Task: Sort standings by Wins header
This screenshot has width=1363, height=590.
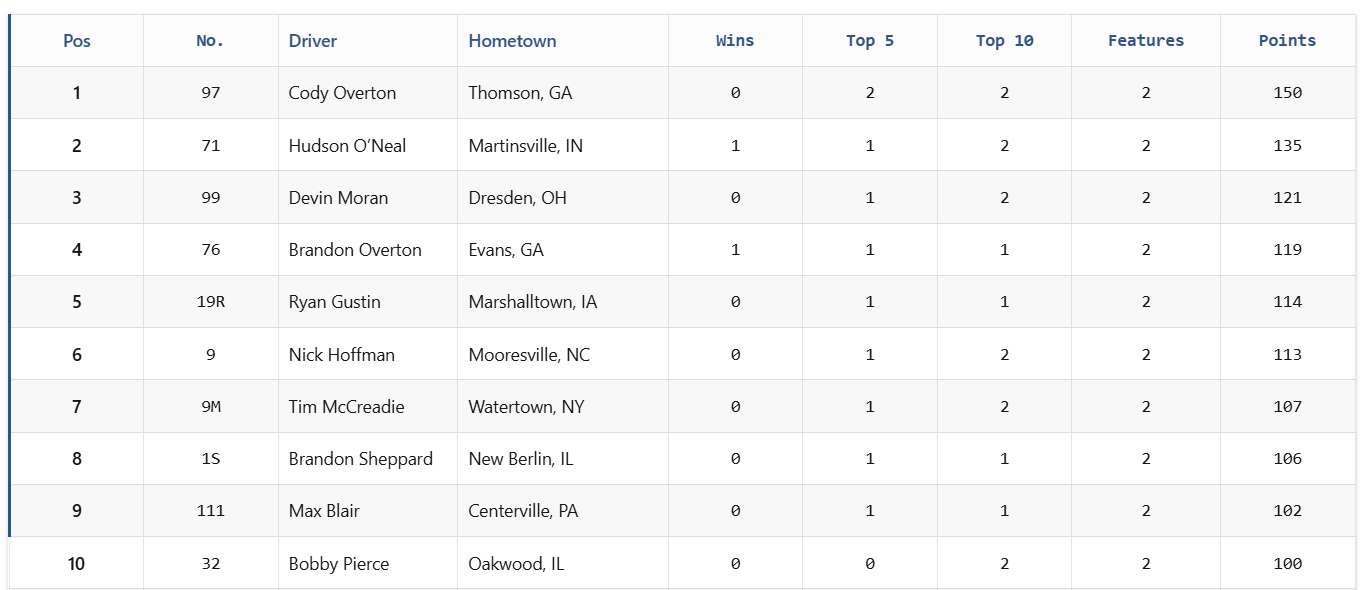Action: click(735, 41)
